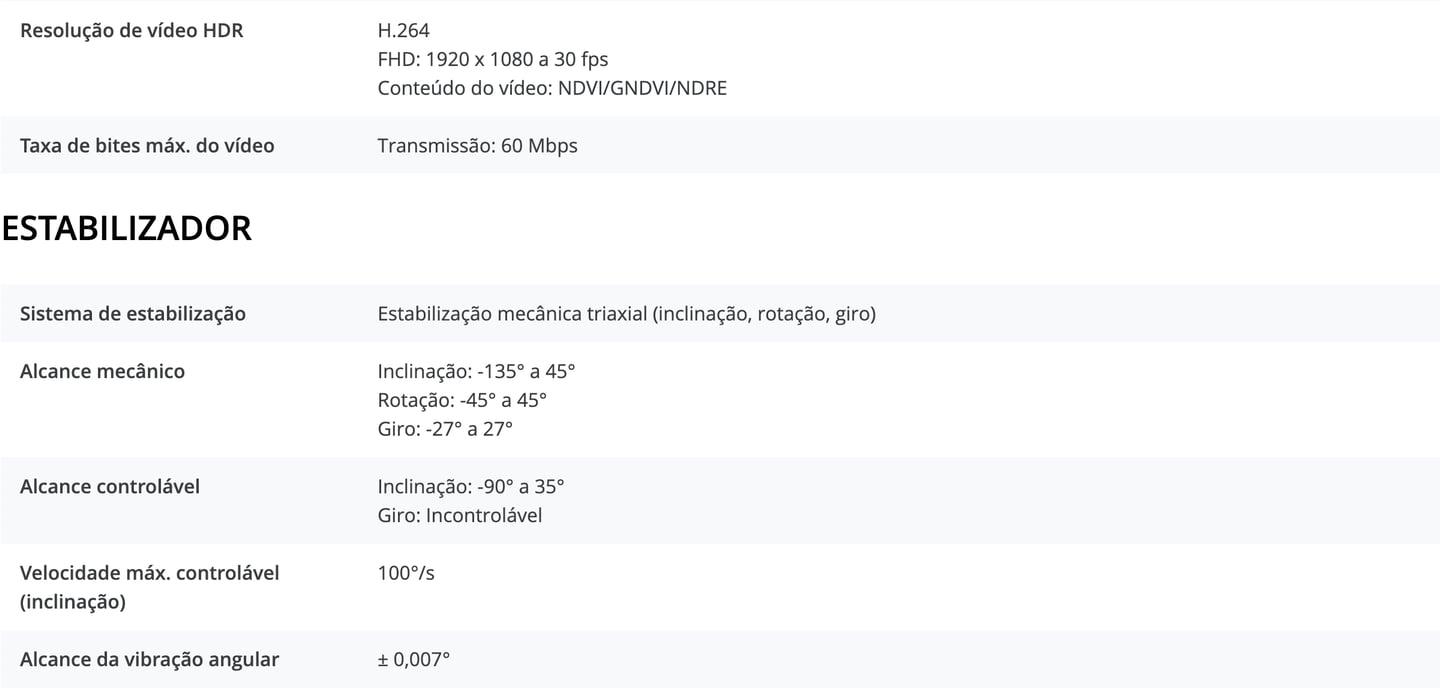Click the ± 0,007° vibration value
Viewport: 1440px width, 689px height.
click(x=414, y=659)
